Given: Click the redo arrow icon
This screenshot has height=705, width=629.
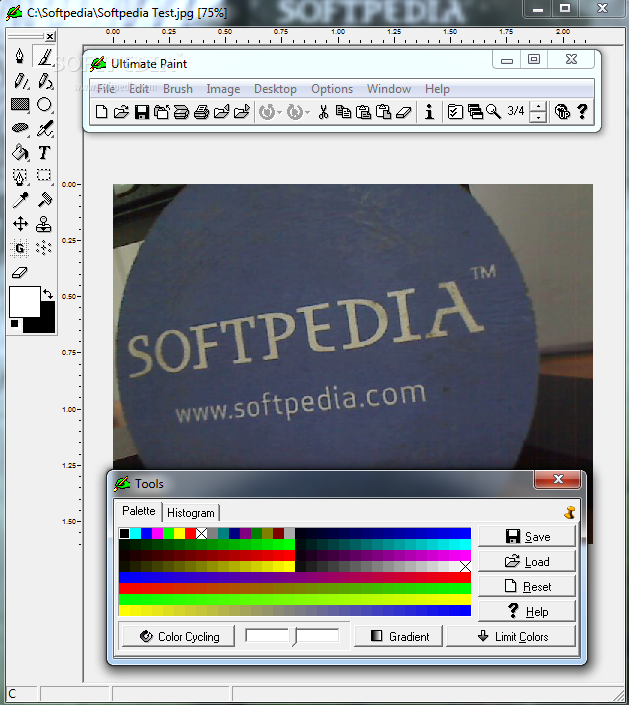Looking at the screenshot, I should 294,112.
